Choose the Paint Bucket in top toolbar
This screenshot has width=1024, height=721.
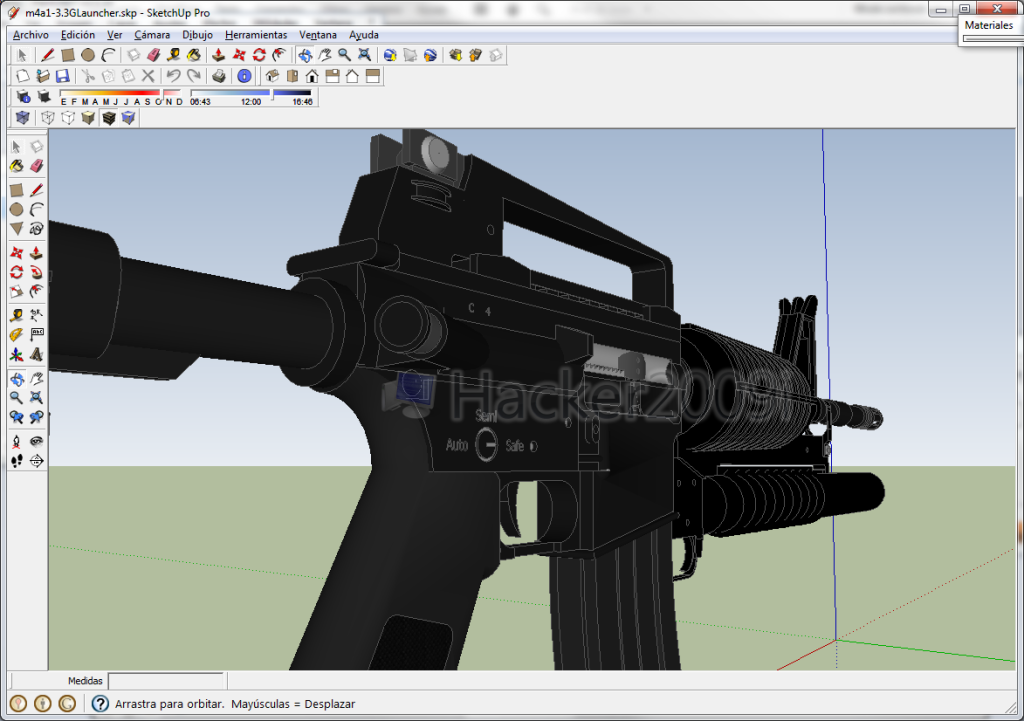[x=194, y=56]
